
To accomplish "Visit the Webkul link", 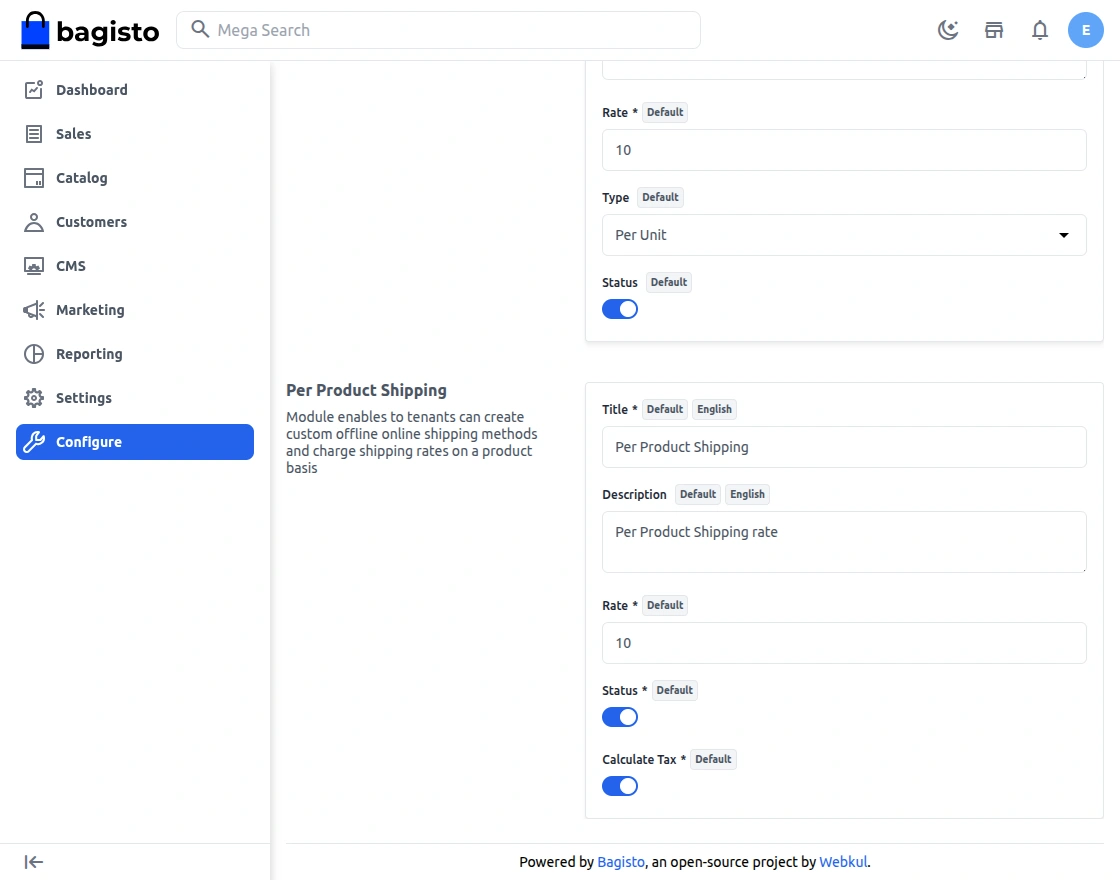I will click(x=843, y=862).
